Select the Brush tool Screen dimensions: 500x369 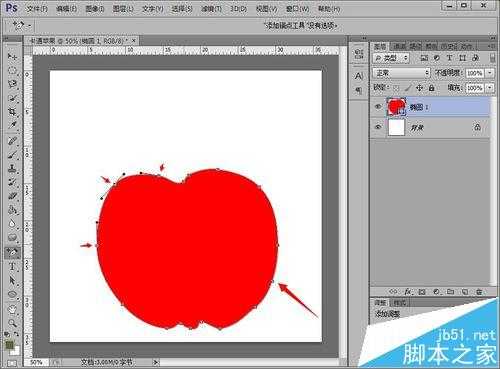[12, 155]
